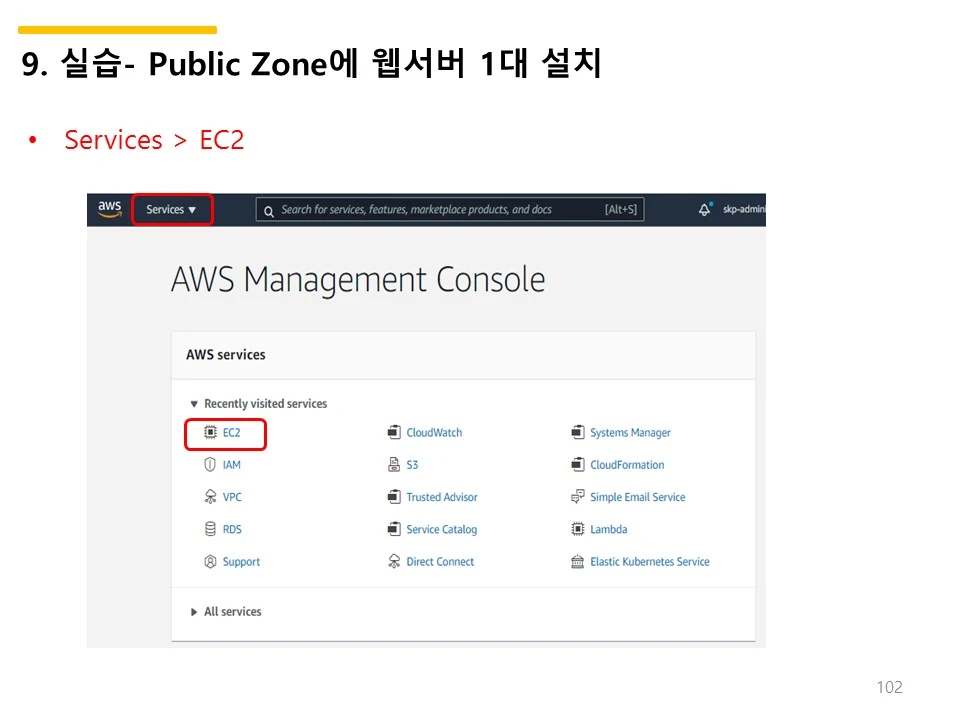Click the magnifier icon in the search bar
This screenshot has width=960, height=720.
pos(269,212)
